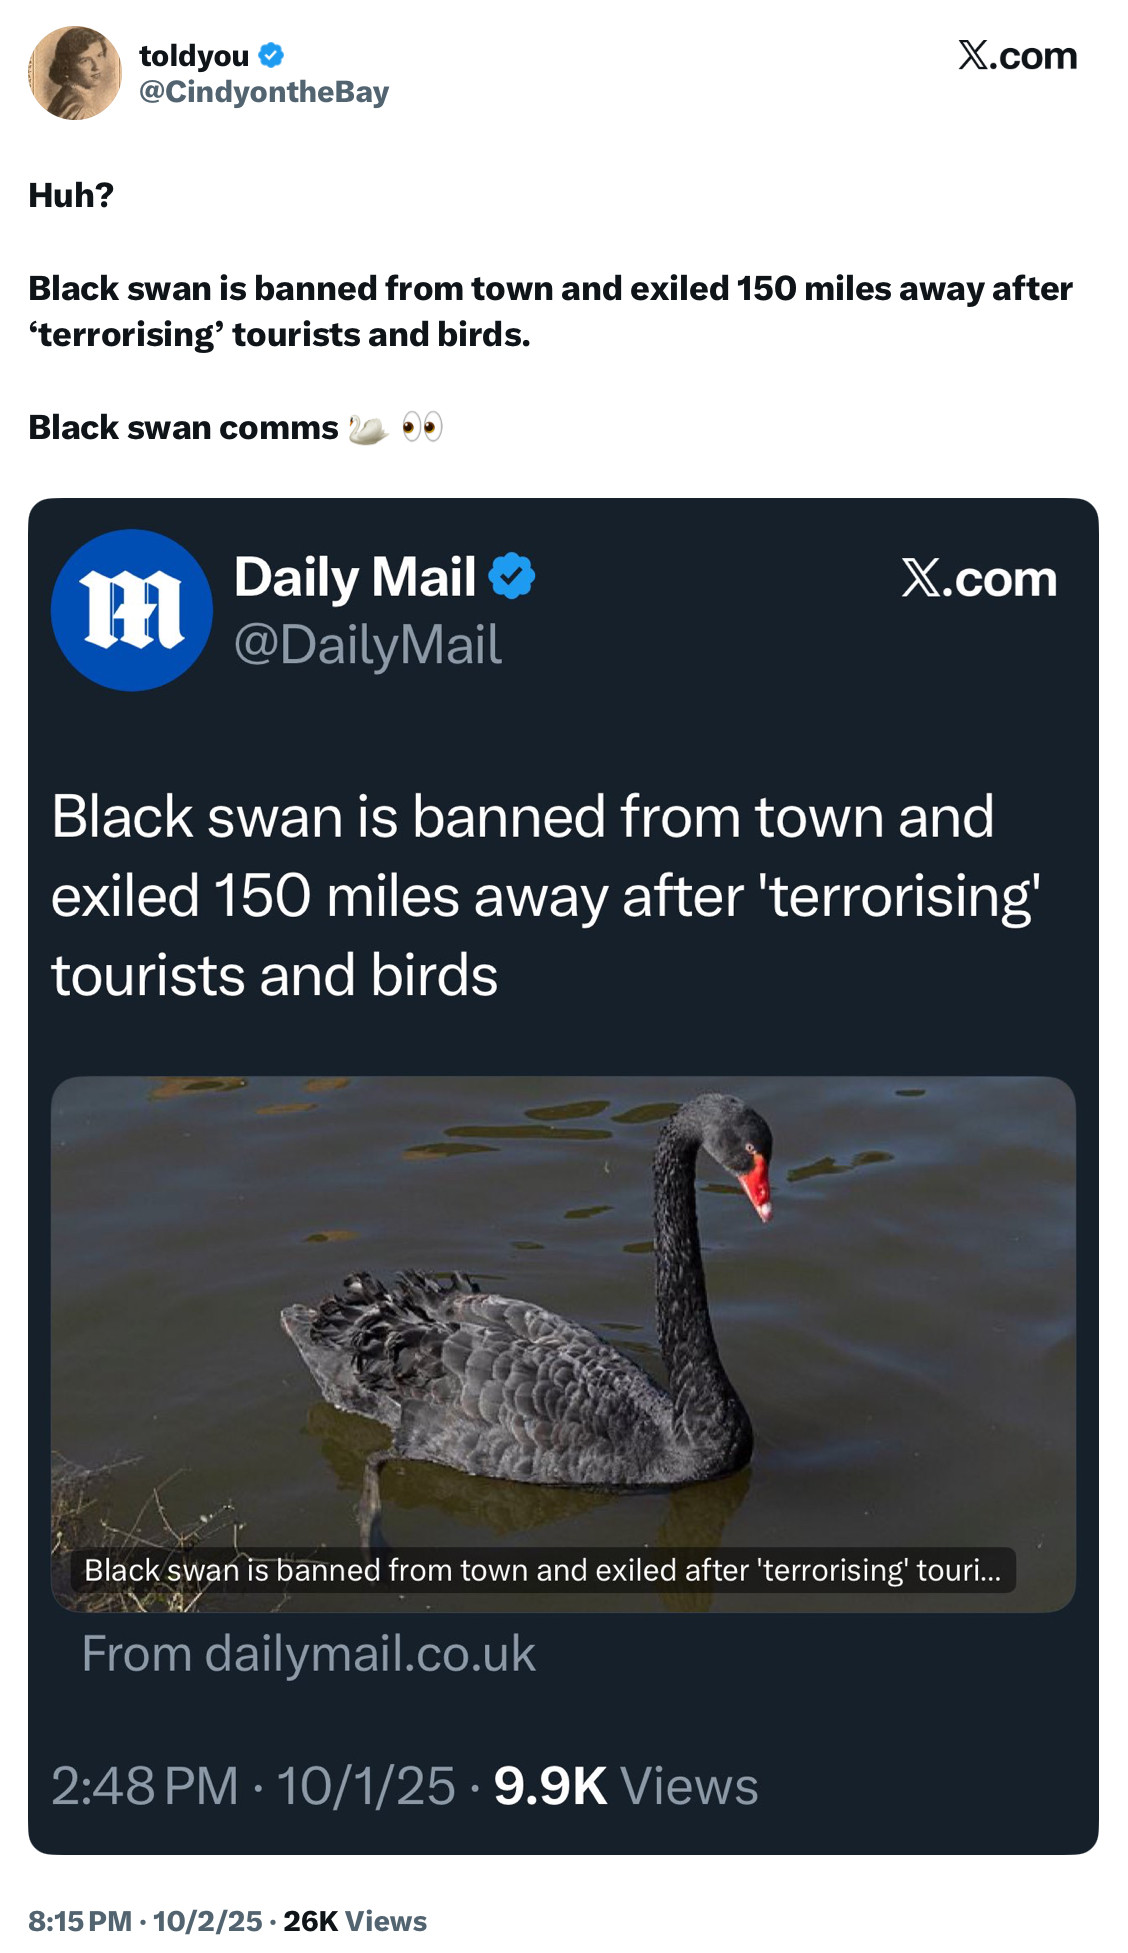Open the Daily Mail display name
Viewport: 1128px width, 1953px height.
[x=355, y=578]
